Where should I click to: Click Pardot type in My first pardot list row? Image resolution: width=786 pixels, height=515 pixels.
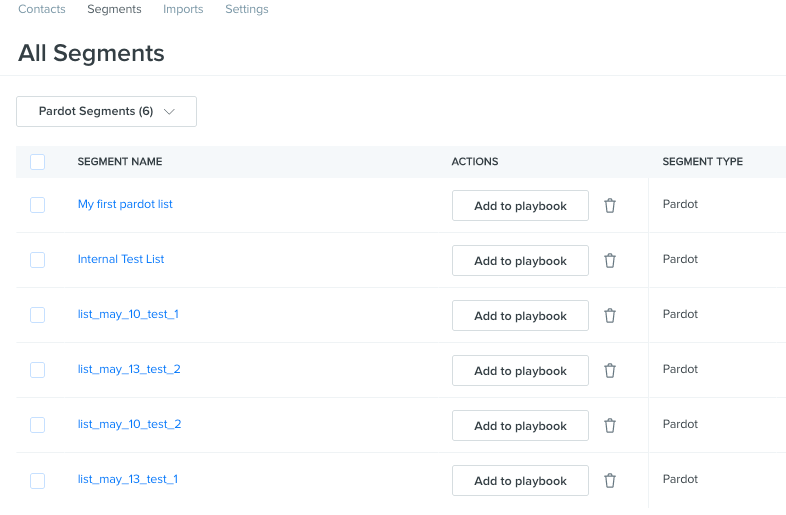pyautogui.click(x=680, y=204)
